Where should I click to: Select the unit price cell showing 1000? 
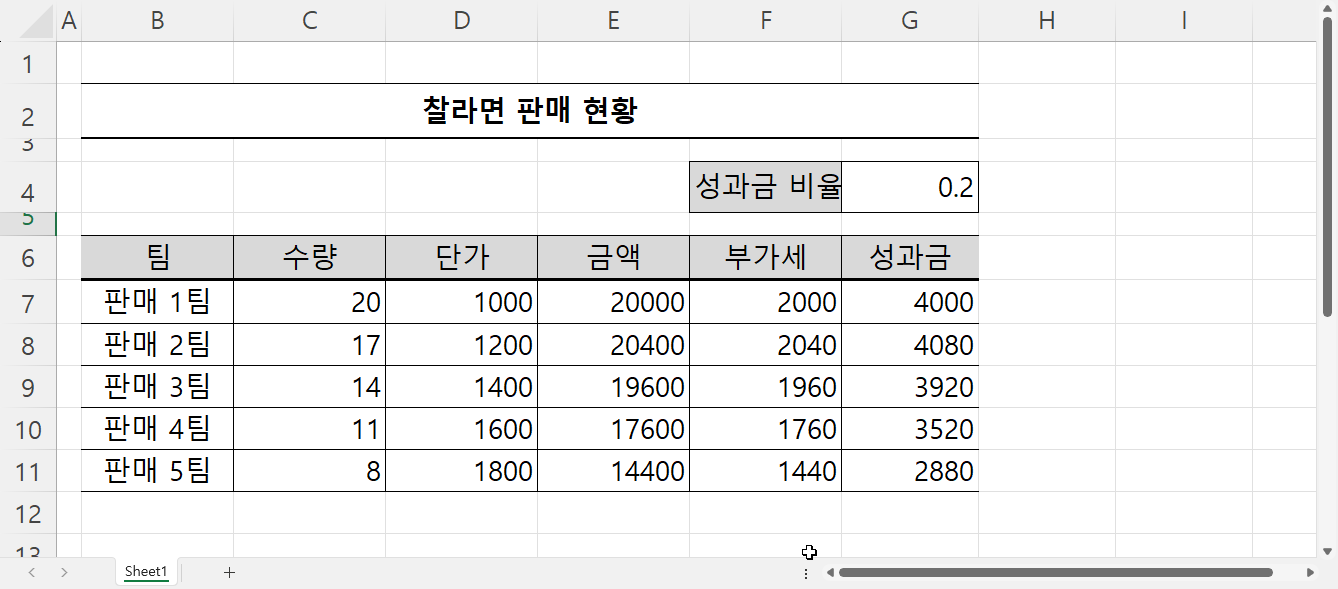tap(462, 302)
